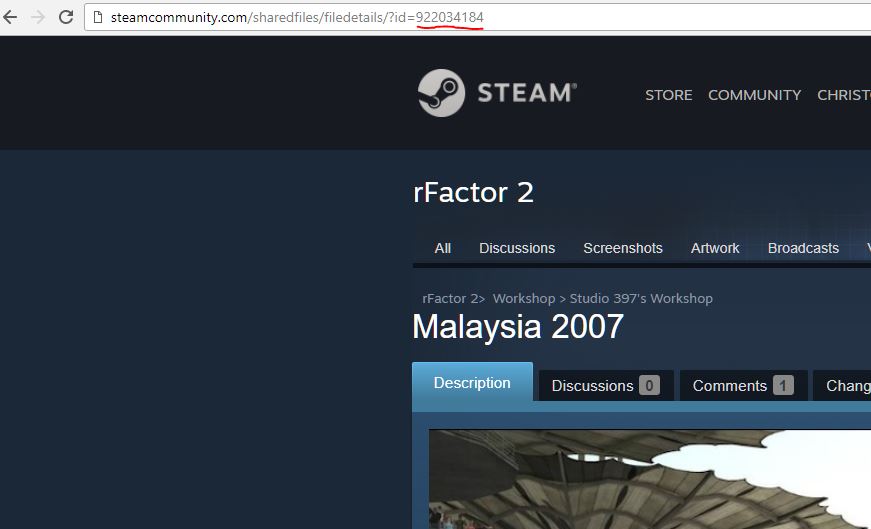This screenshot has height=529, width=871.
Task: Click the browser forward arrow
Action: point(38,17)
